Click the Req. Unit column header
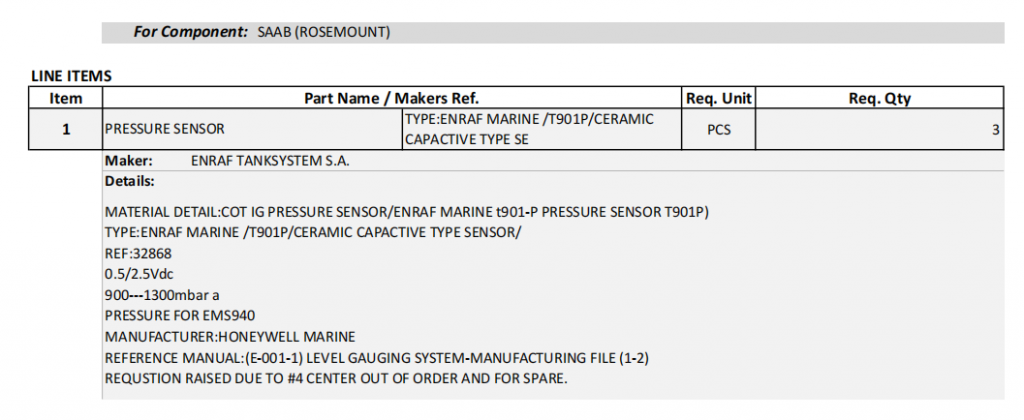The width and height of the screenshot is (1024, 420). click(718, 99)
